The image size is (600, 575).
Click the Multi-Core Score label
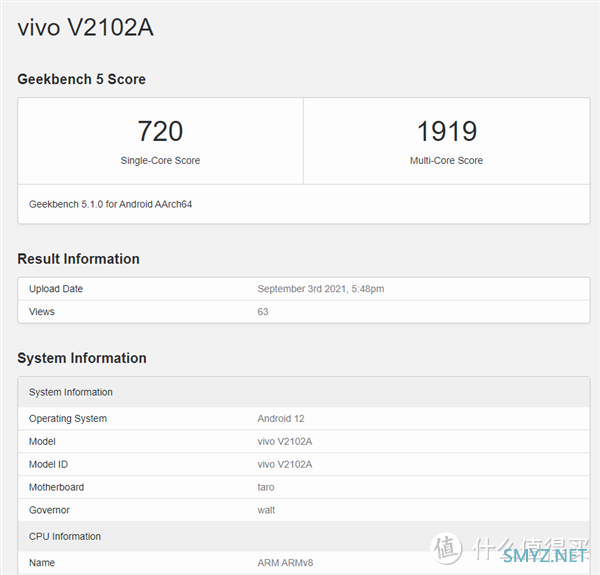(447, 160)
